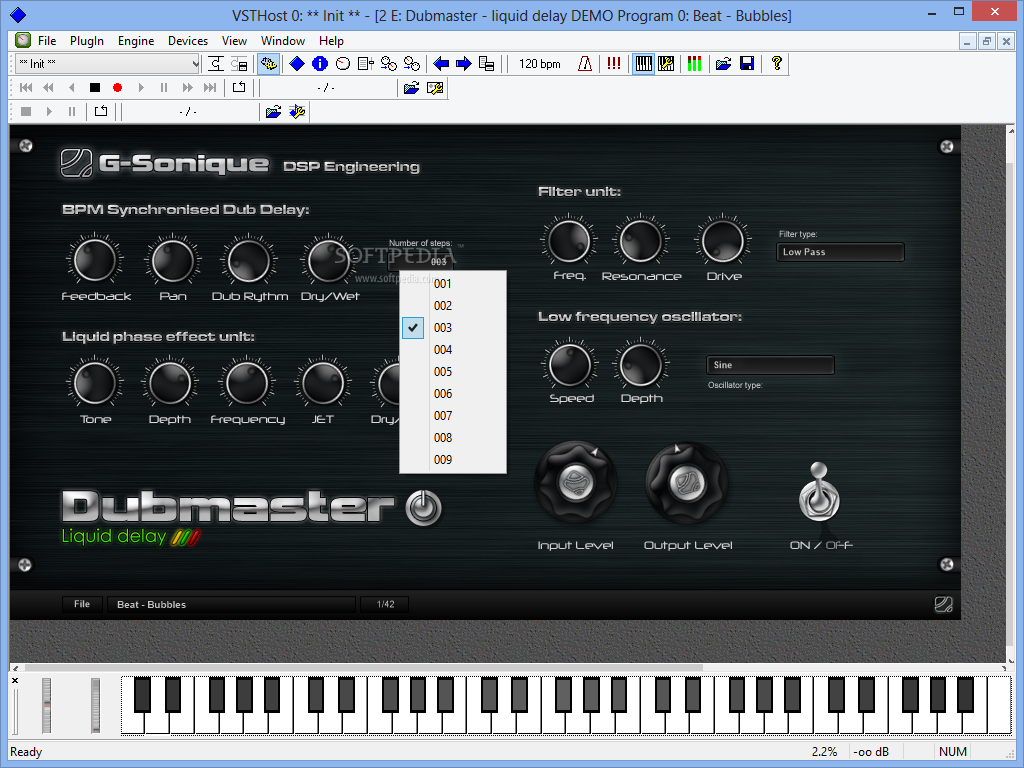Click the Input Level knob
Viewport: 1024px width, 768px height.
576,483
